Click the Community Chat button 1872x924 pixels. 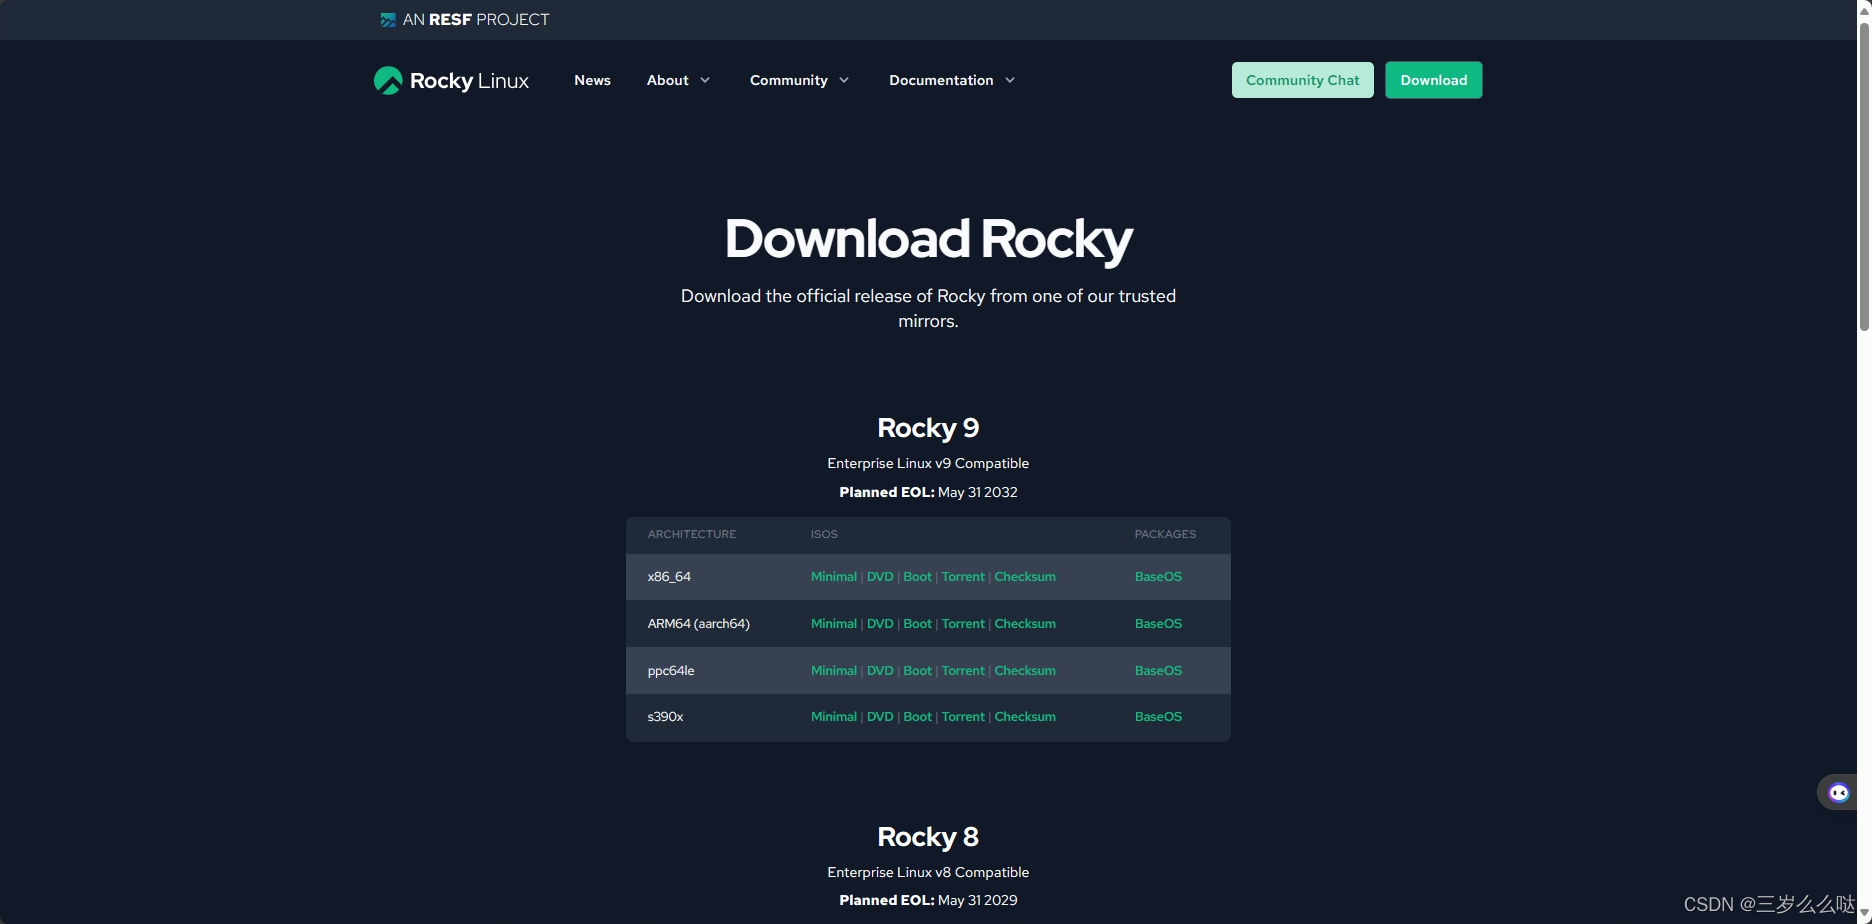coord(1302,80)
